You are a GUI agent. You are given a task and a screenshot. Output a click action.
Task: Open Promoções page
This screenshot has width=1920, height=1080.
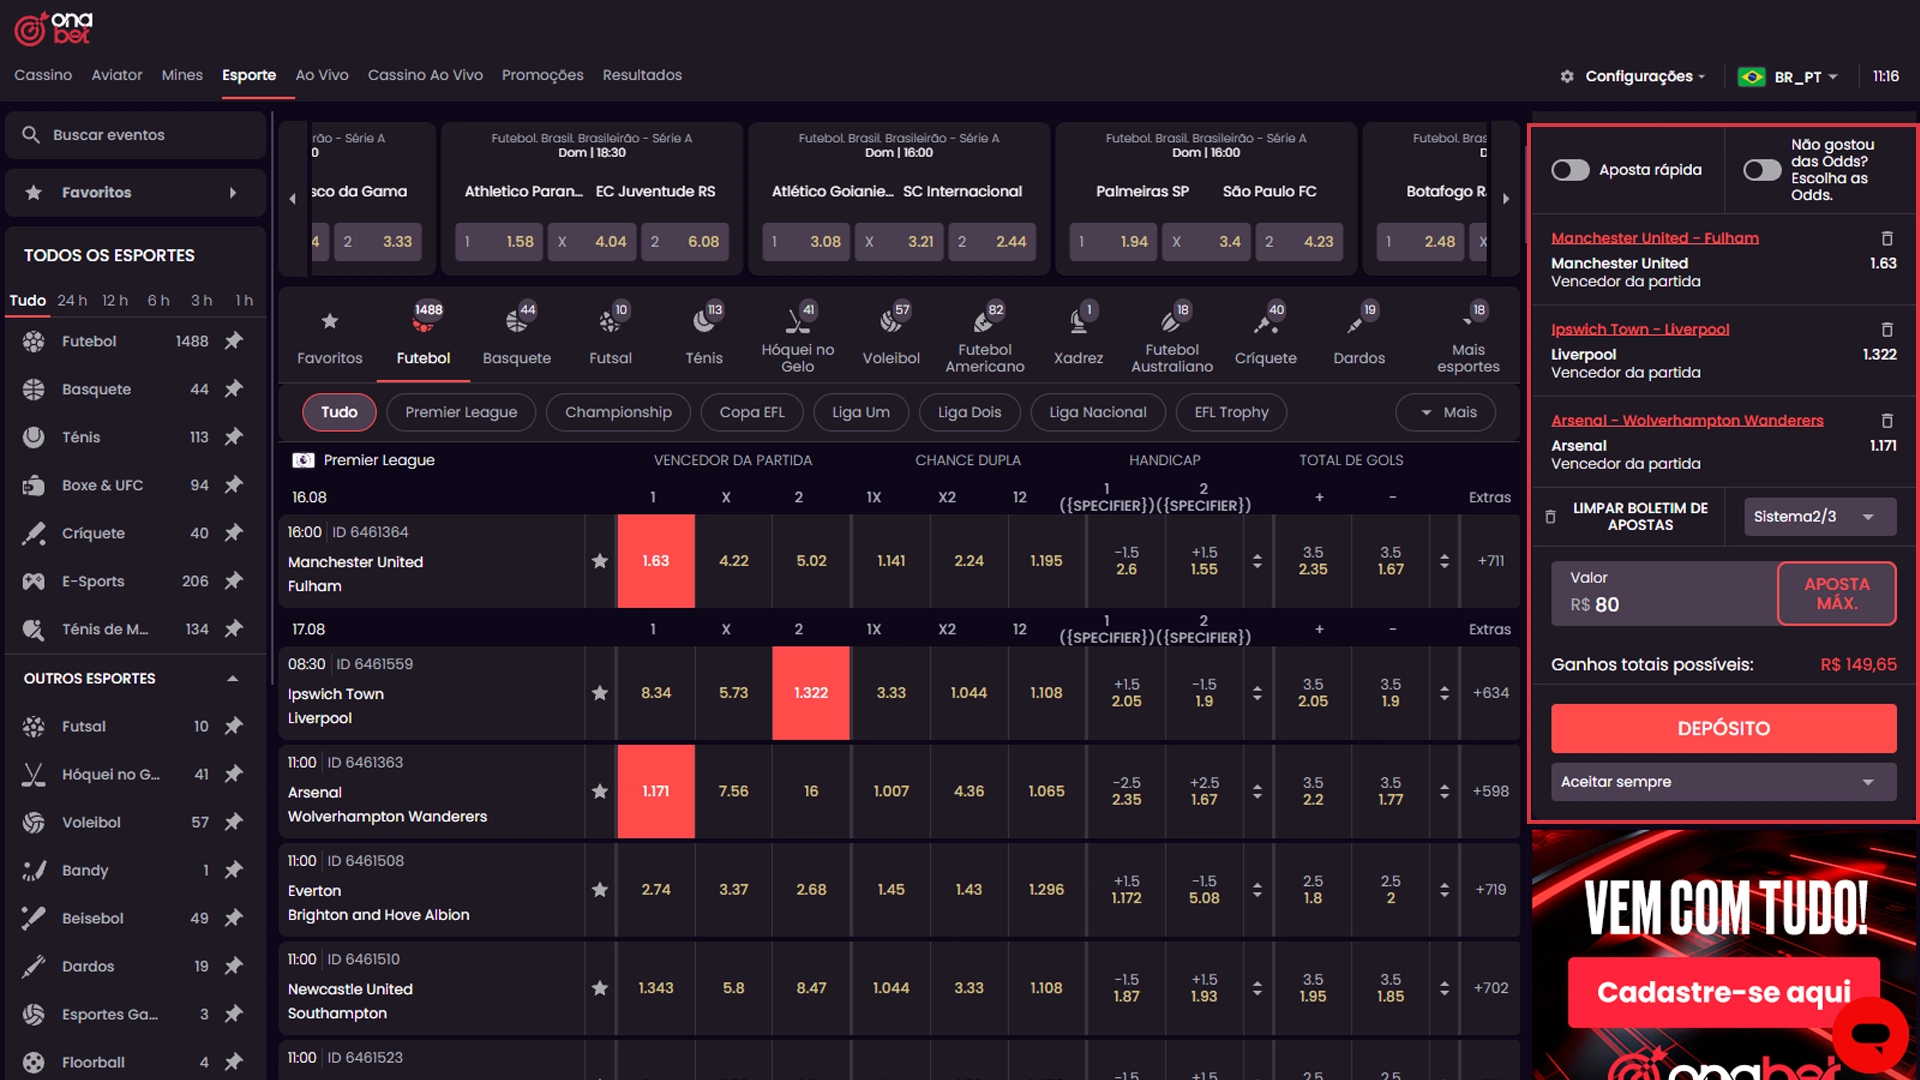coord(542,75)
